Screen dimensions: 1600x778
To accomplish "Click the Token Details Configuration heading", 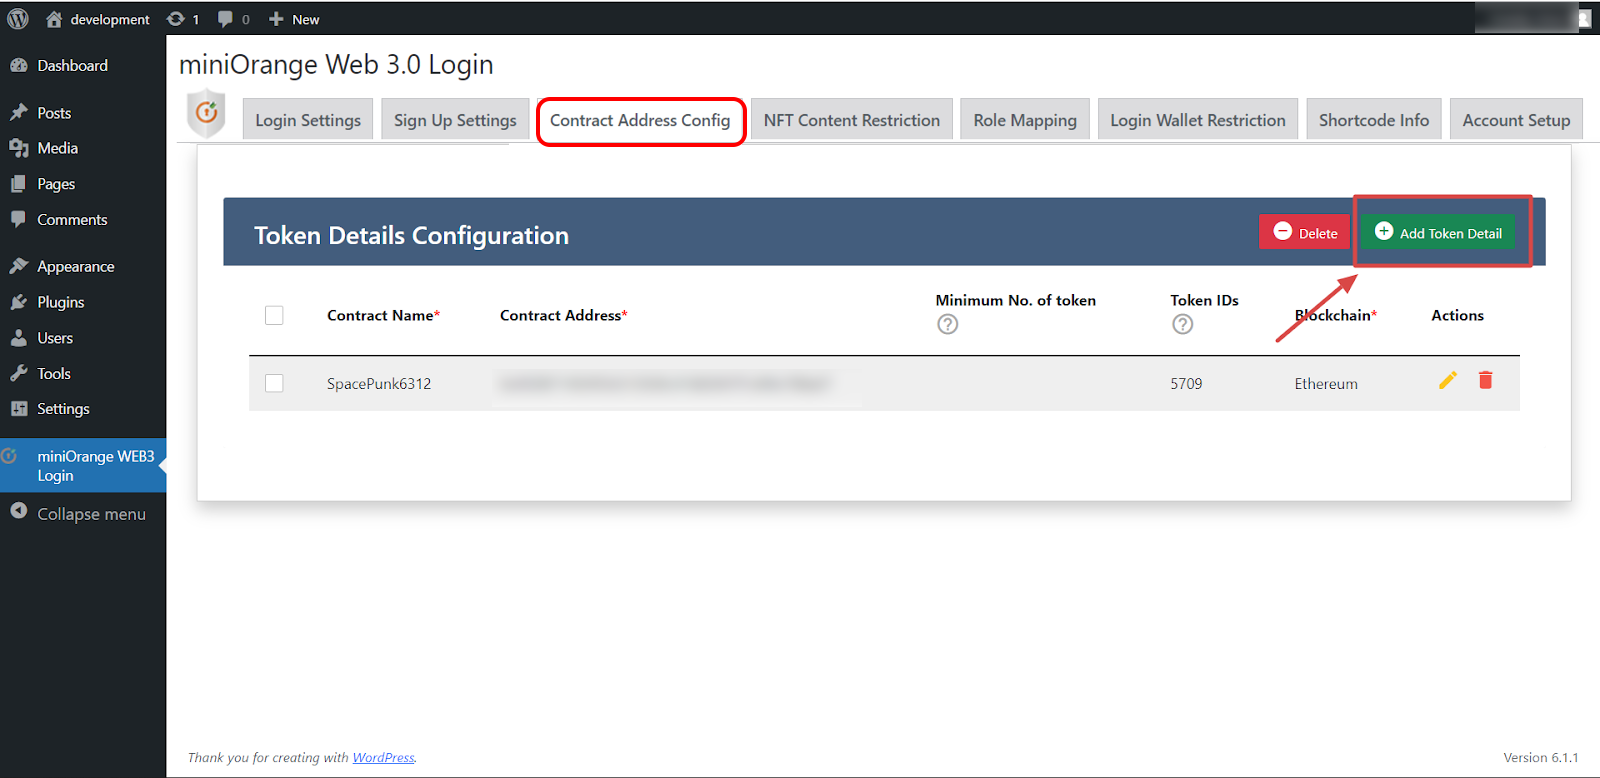I will click(411, 235).
